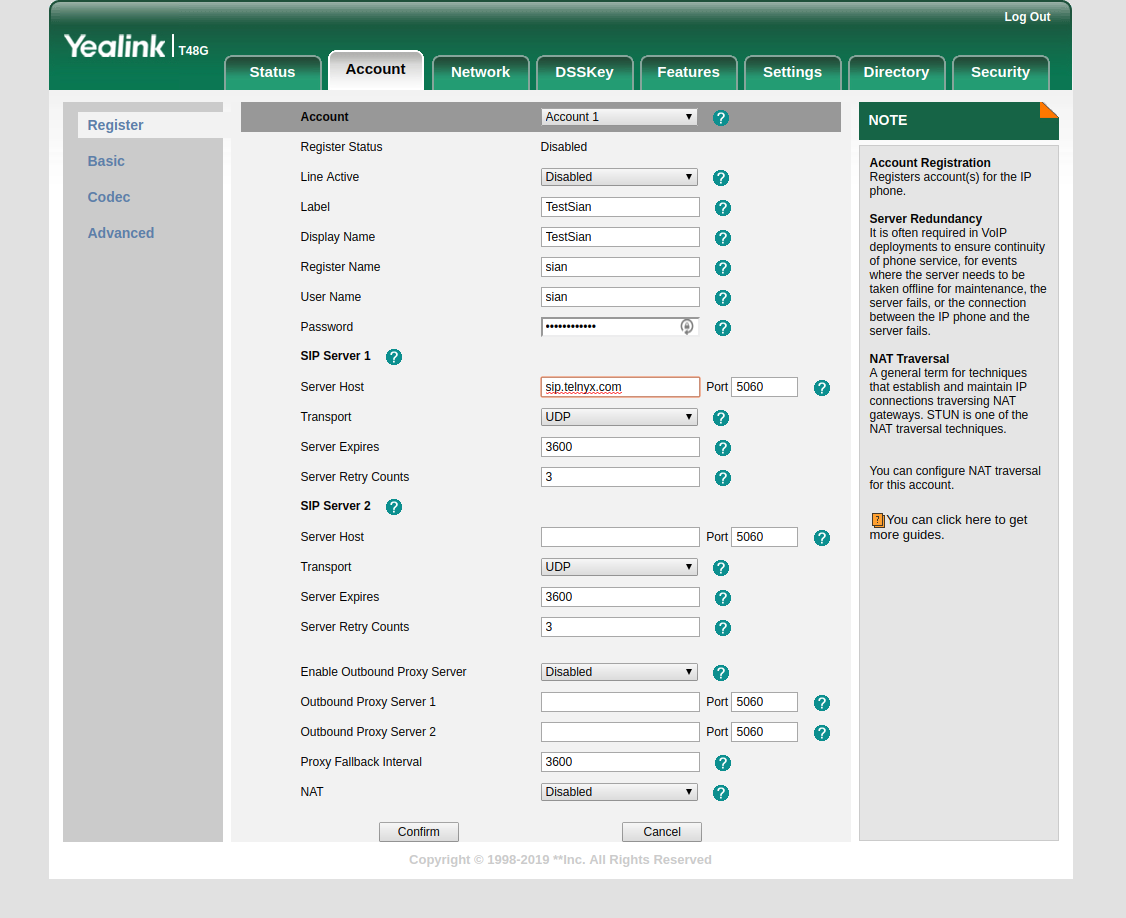Open Advanced in the sidebar
This screenshot has height=918, width=1126.
tap(121, 233)
